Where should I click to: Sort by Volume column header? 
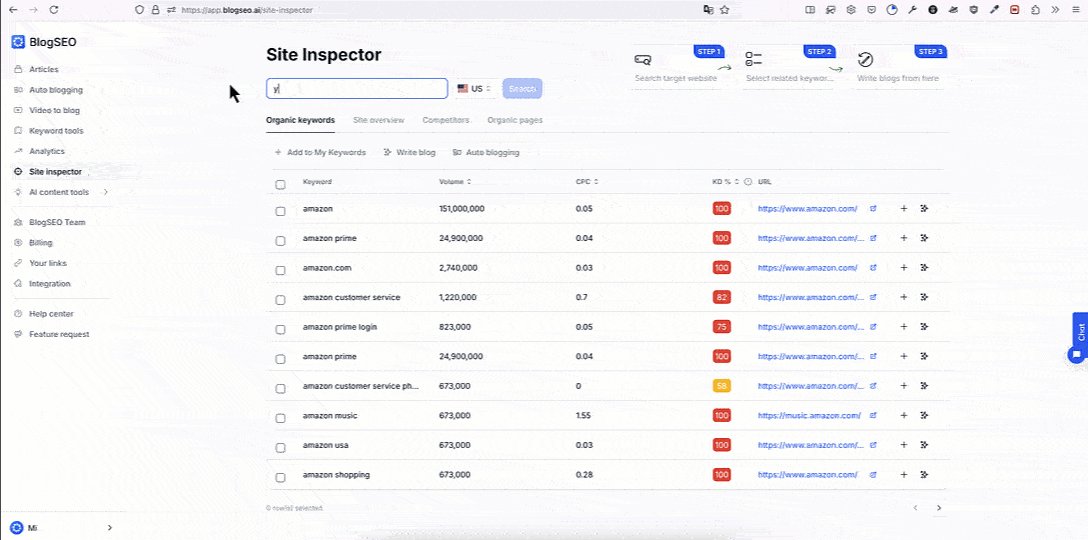point(455,182)
